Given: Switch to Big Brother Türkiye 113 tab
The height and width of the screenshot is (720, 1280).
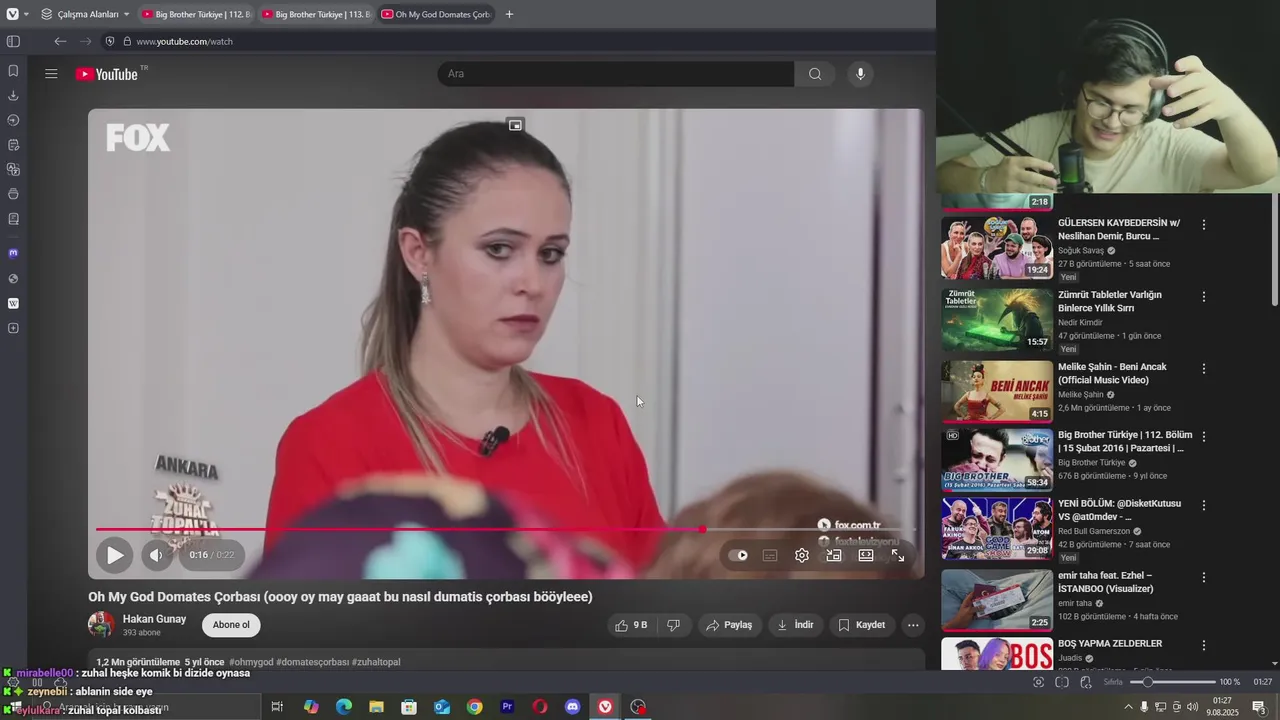Looking at the screenshot, I should coord(316,14).
